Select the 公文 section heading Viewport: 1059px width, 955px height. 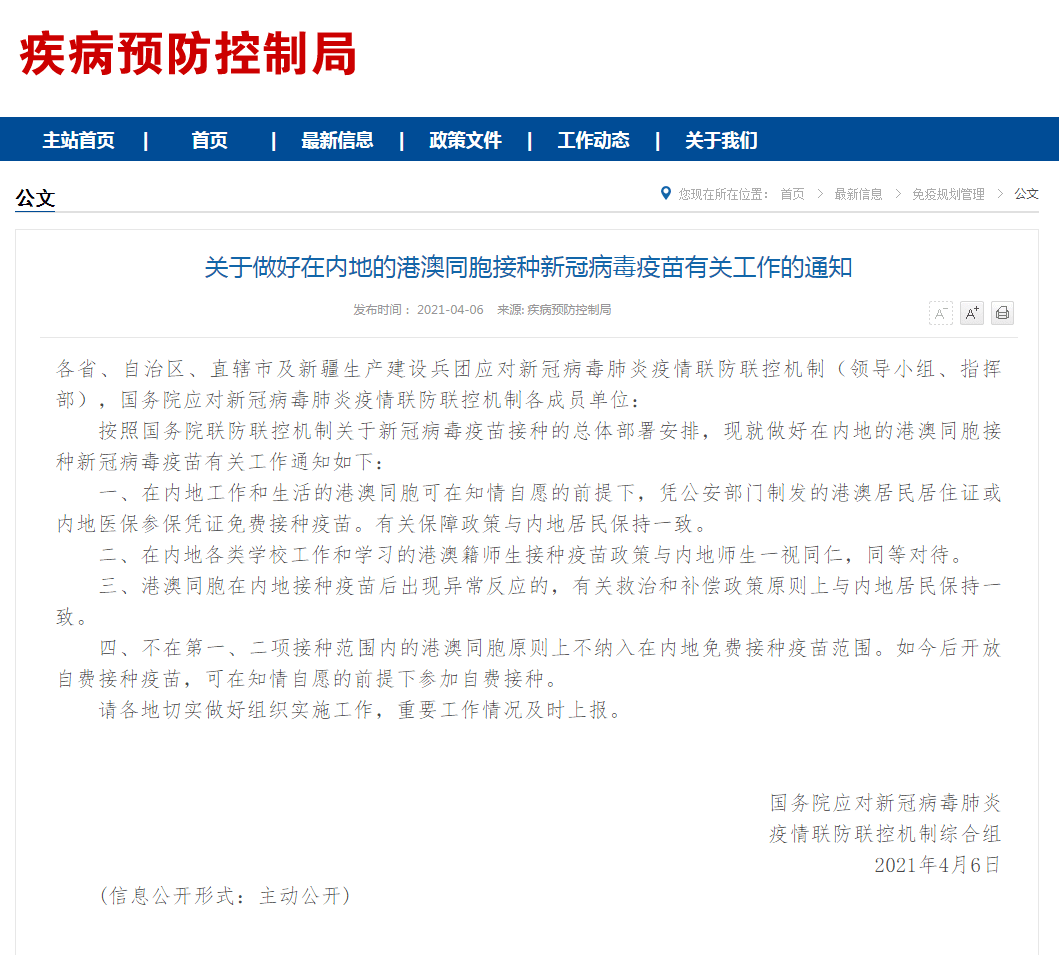coord(35,198)
